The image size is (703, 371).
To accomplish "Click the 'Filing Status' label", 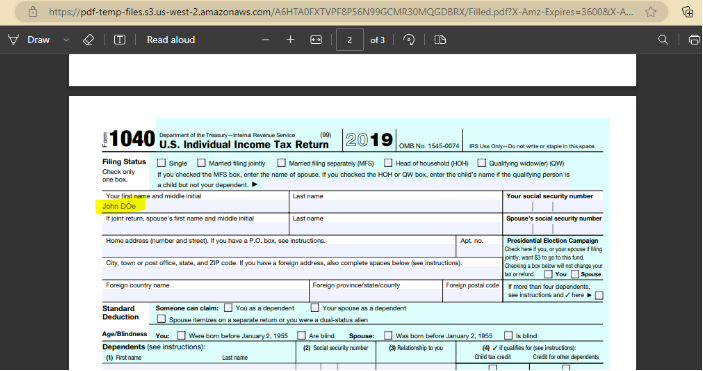I will tap(124, 161).
